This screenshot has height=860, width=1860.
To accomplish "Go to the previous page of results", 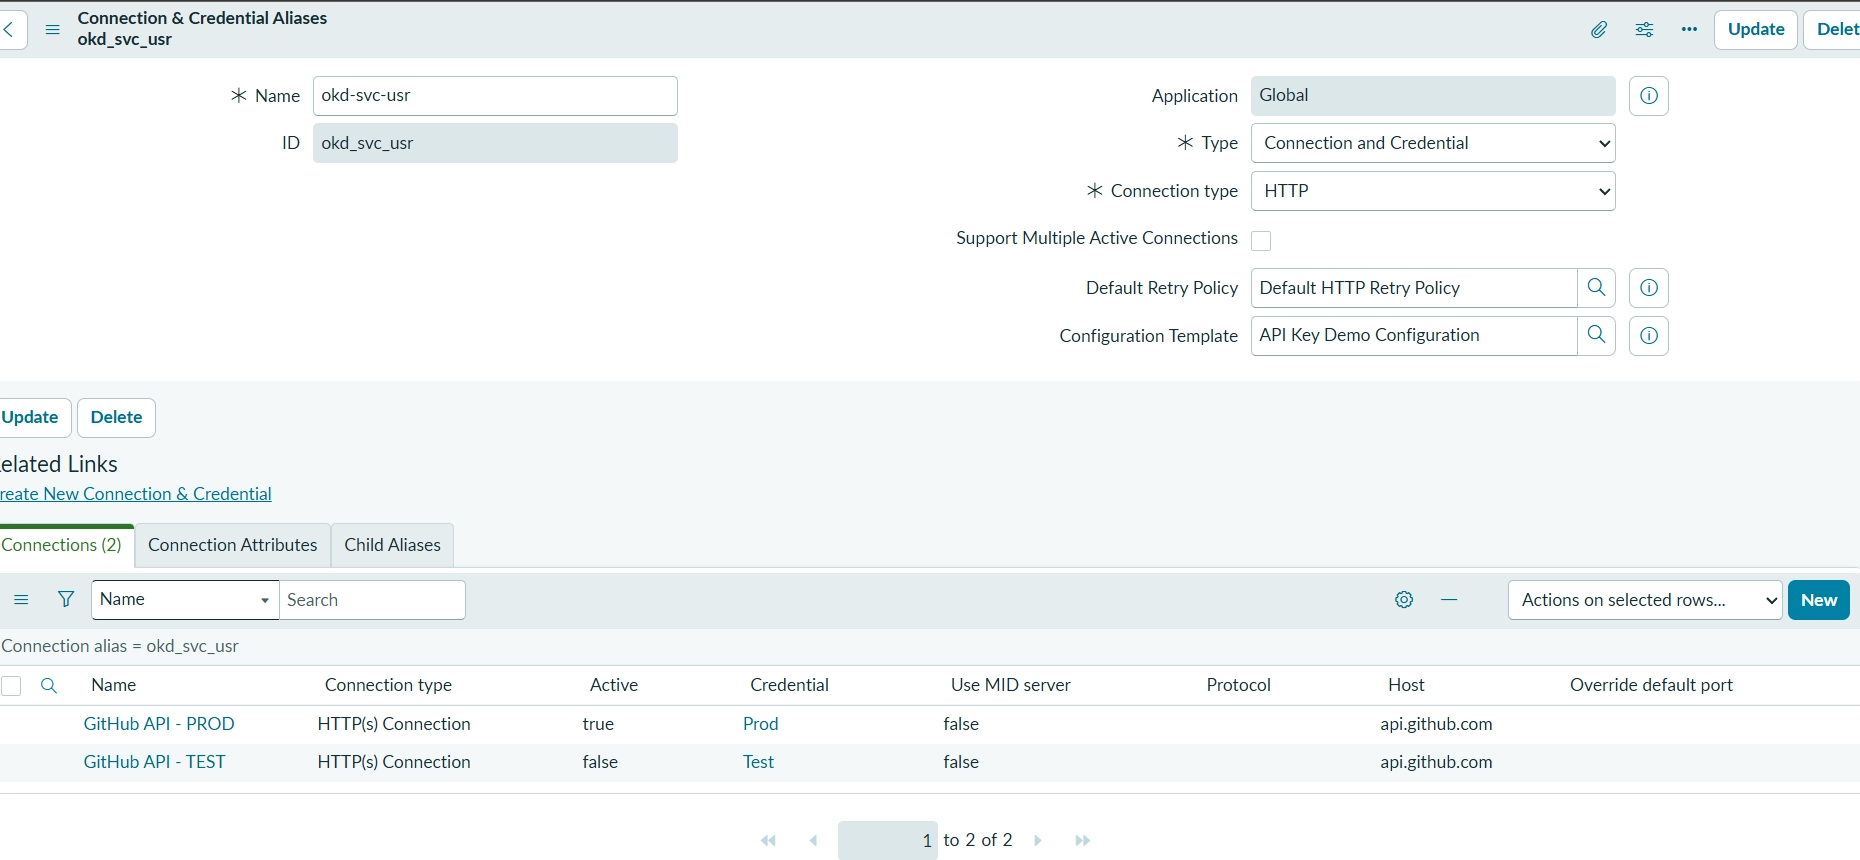I will coord(813,841).
